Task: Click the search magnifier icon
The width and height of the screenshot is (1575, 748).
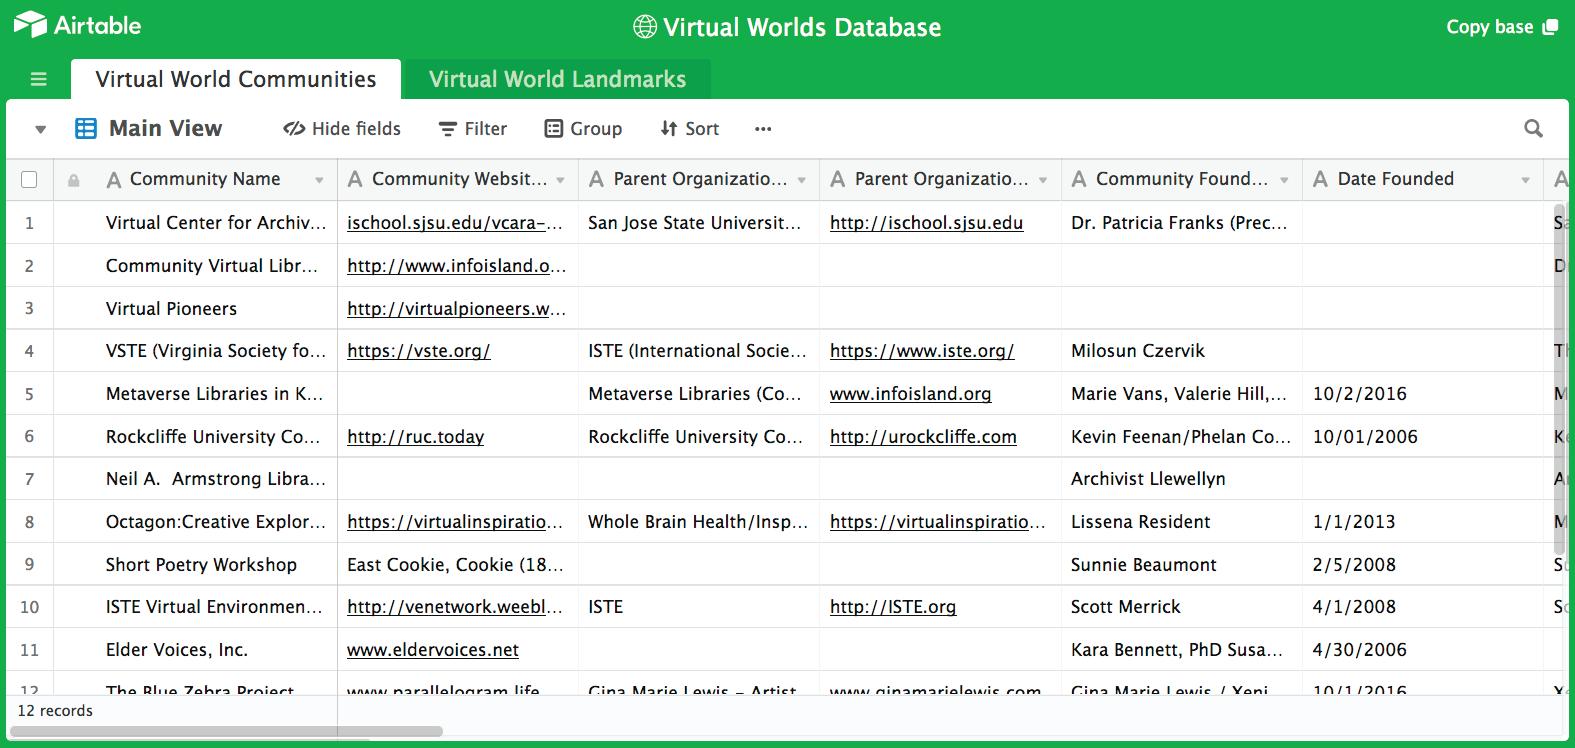Action: click(x=1532, y=128)
